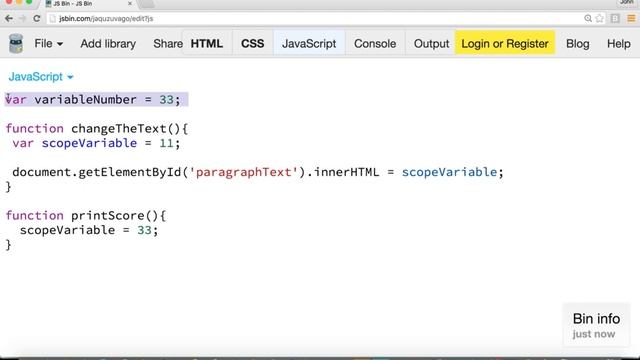Click 'function printScore(){' line
The image size is (640, 360).
tap(86, 216)
